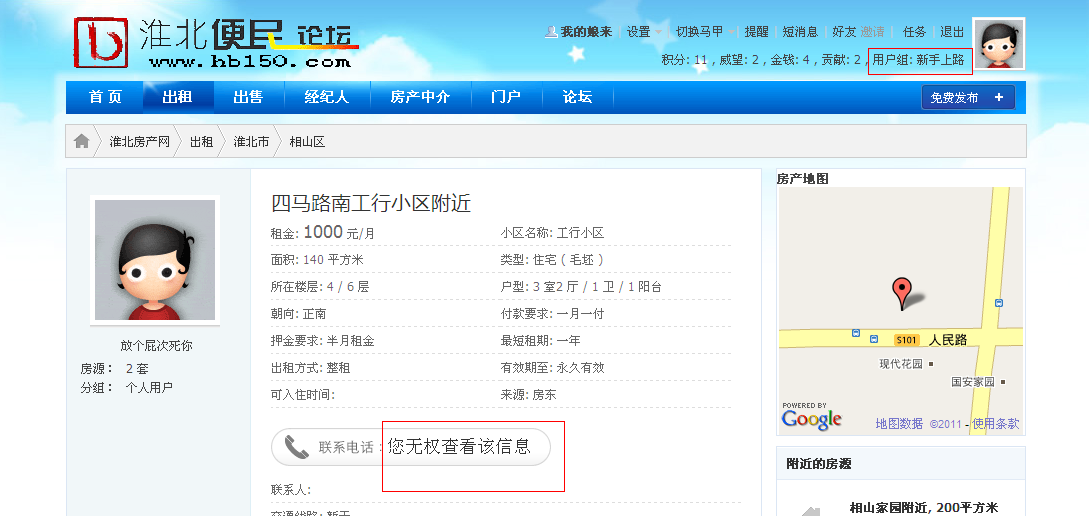This screenshot has width=1089, height=516.
Task: Expand the 切换马甲 dropdown arrow
Action: (731, 32)
